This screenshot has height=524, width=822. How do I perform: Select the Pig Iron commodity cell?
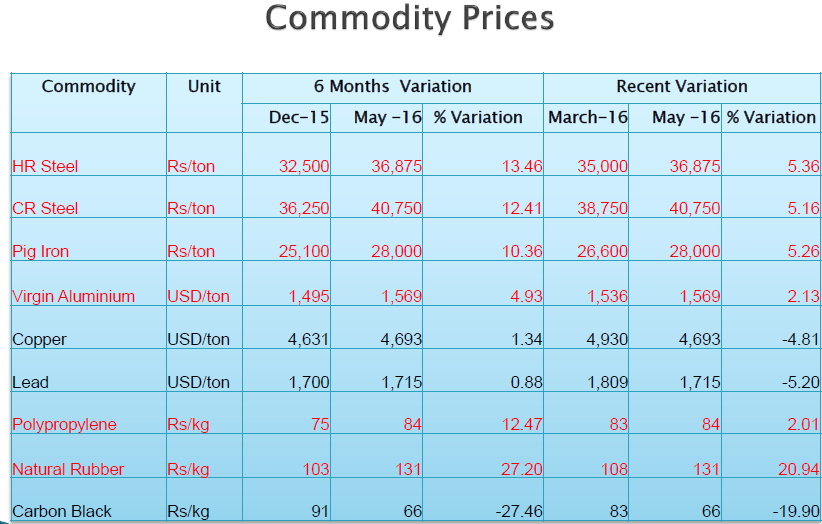coord(41,251)
